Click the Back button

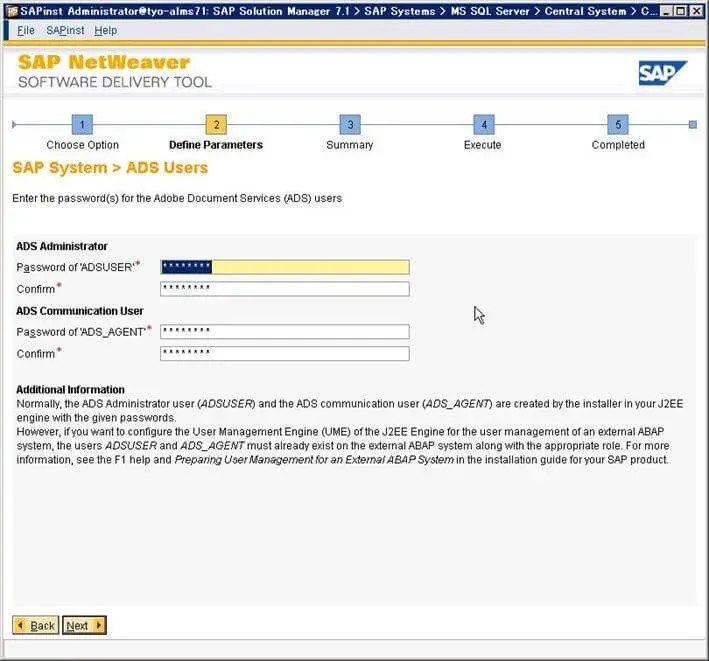pyautogui.click(x=36, y=625)
